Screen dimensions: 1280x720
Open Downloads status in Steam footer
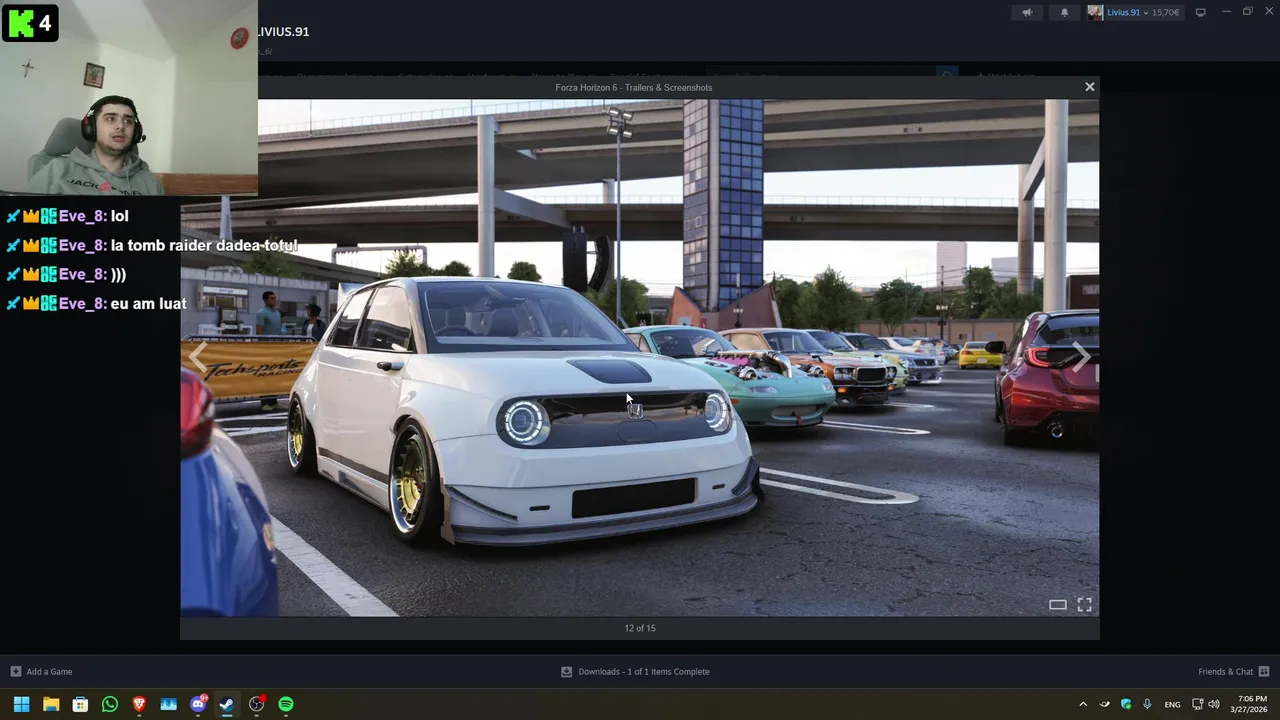[x=635, y=672]
